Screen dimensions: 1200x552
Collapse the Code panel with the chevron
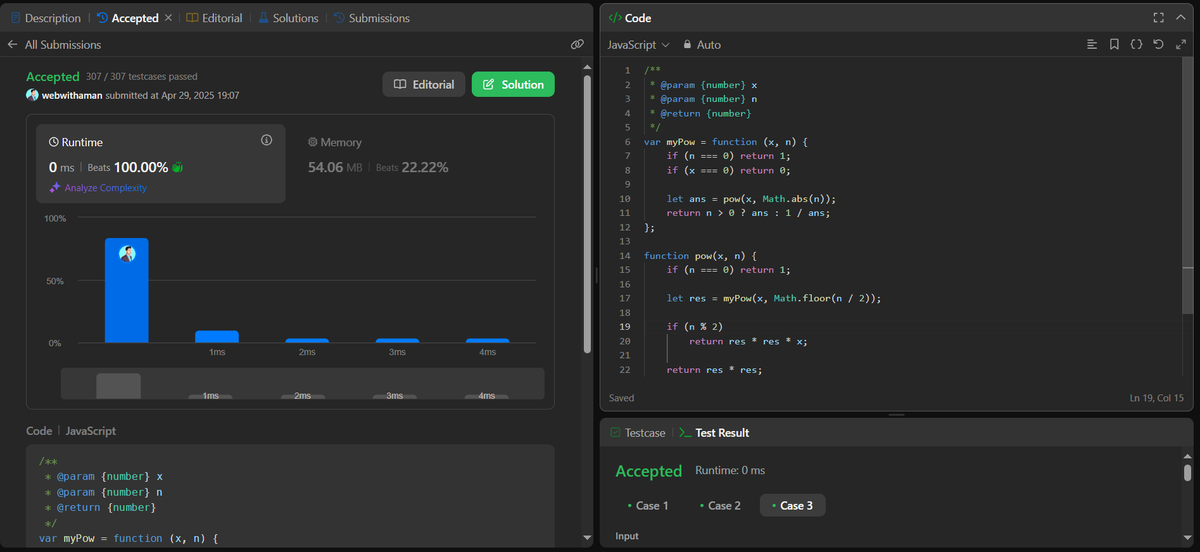1181,18
